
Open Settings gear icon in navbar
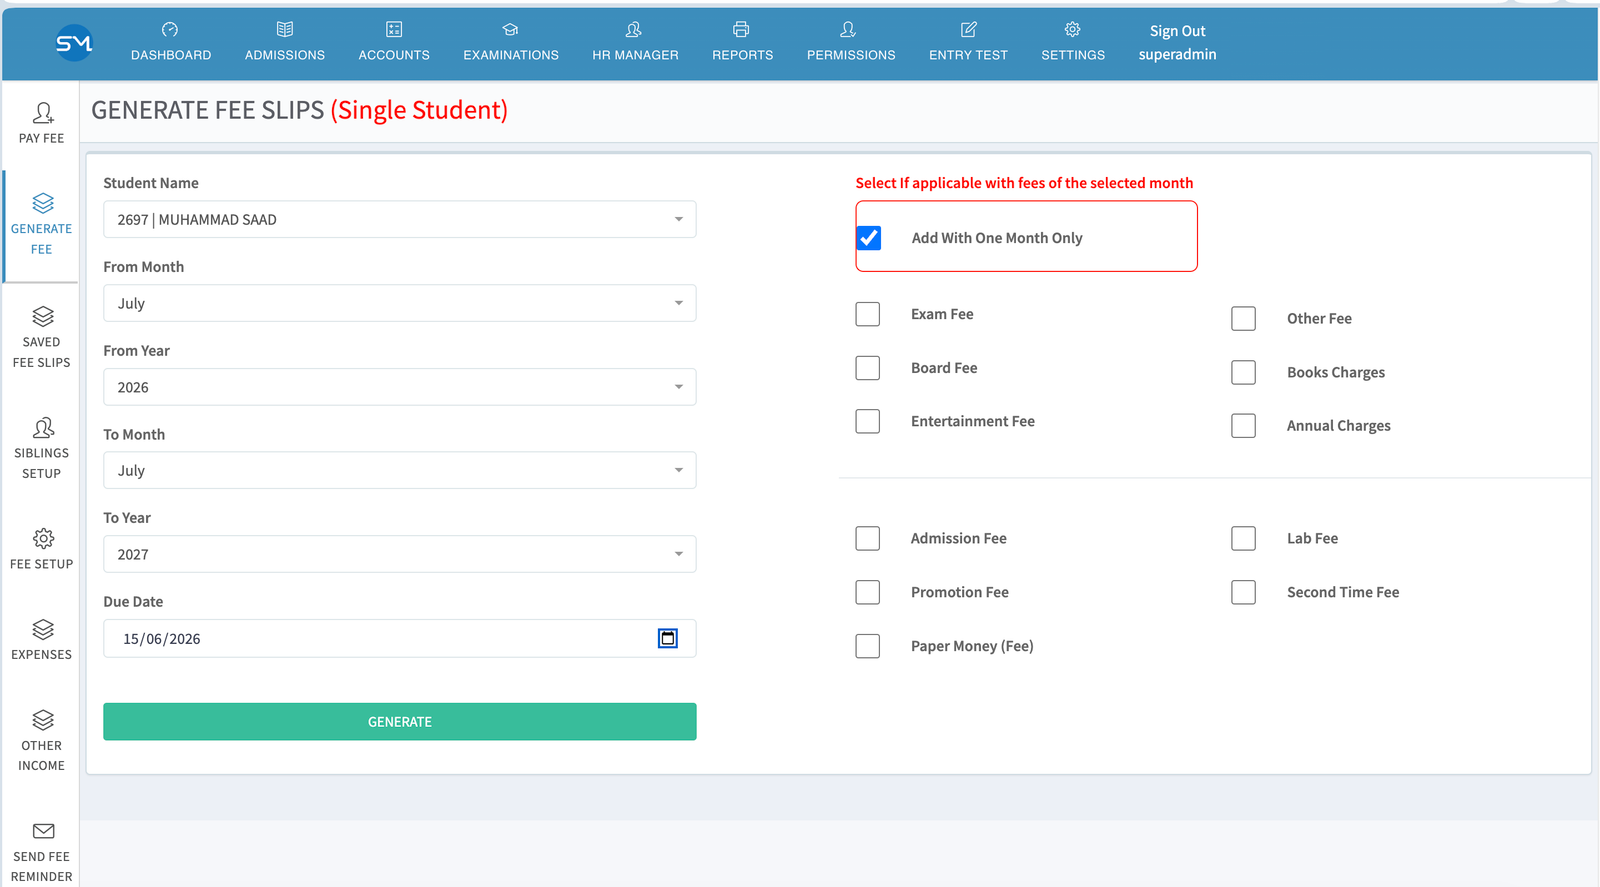1073,30
